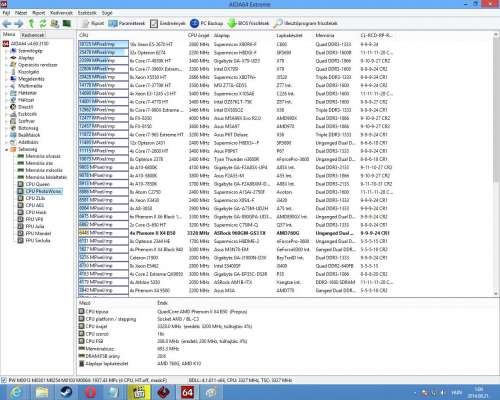Click the BIOS frissítések green arrow button
This screenshot has width=500, height=400.
[x=248, y=23]
